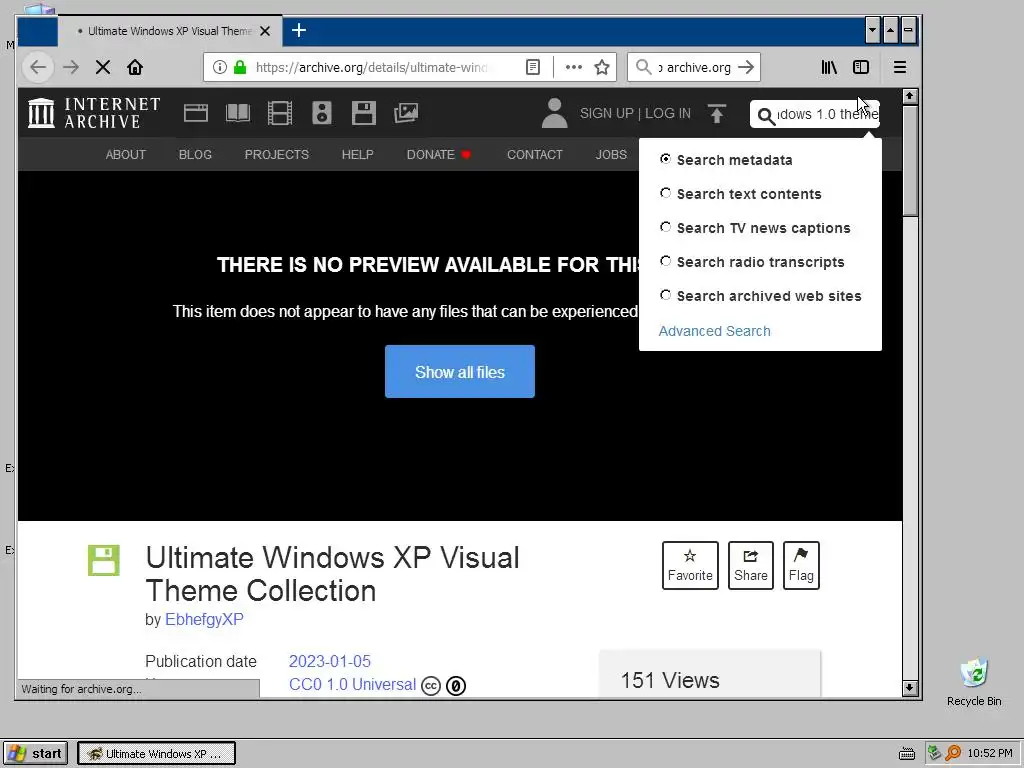
Task: Open the browser home page icon
Action: coord(135,67)
